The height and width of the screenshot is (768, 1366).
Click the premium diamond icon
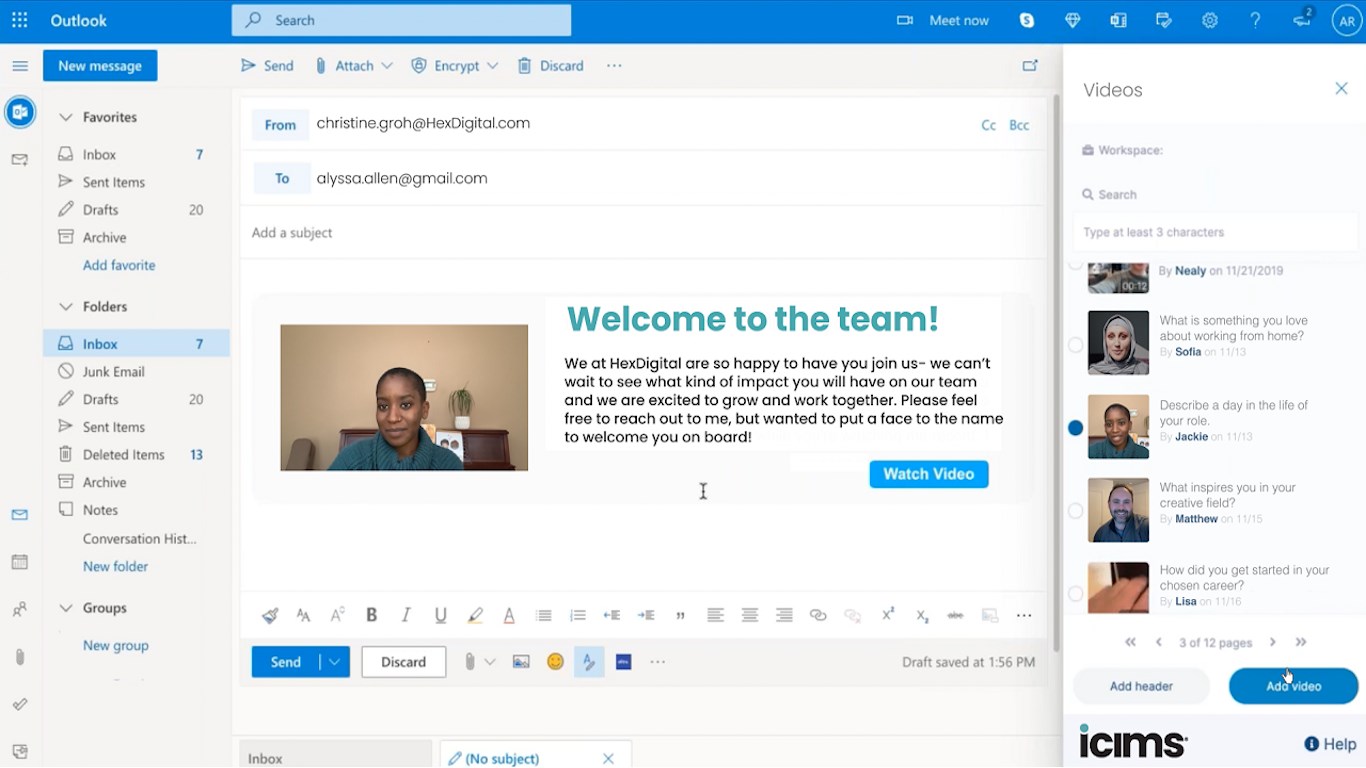(x=1073, y=20)
